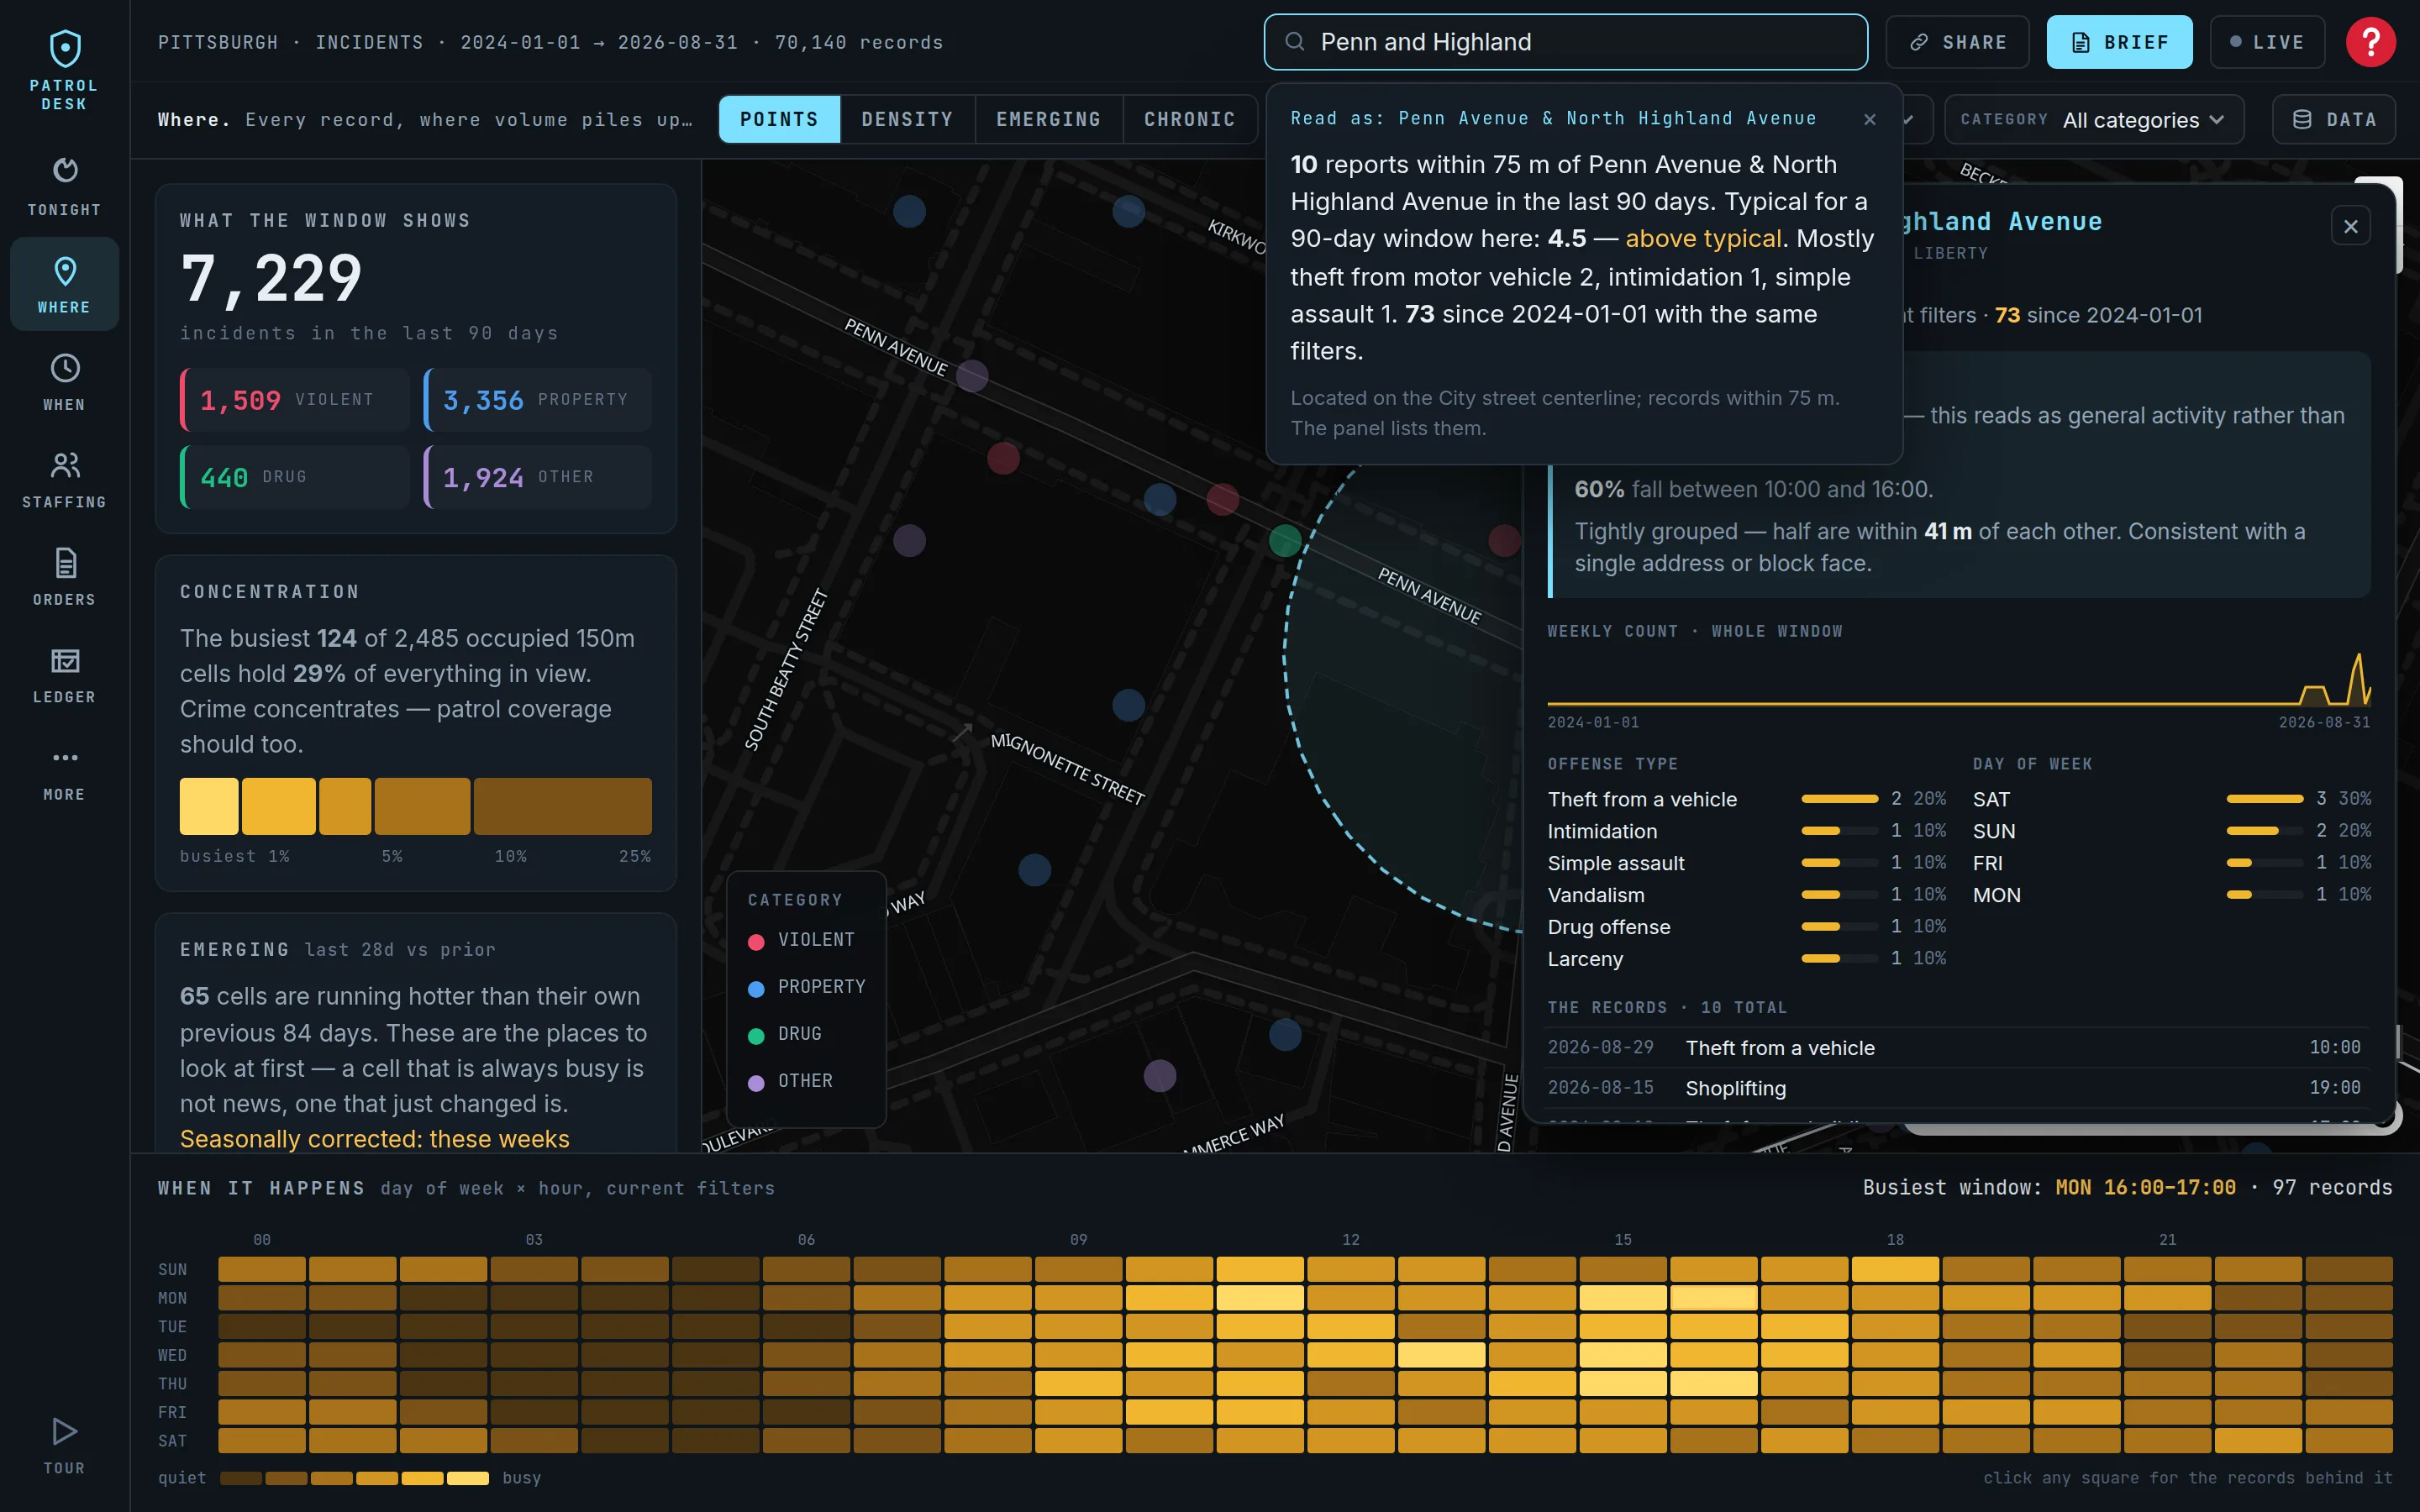This screenshot has height=1512, width=2420.
Task: Open the Ledger section
Action: 64,674
